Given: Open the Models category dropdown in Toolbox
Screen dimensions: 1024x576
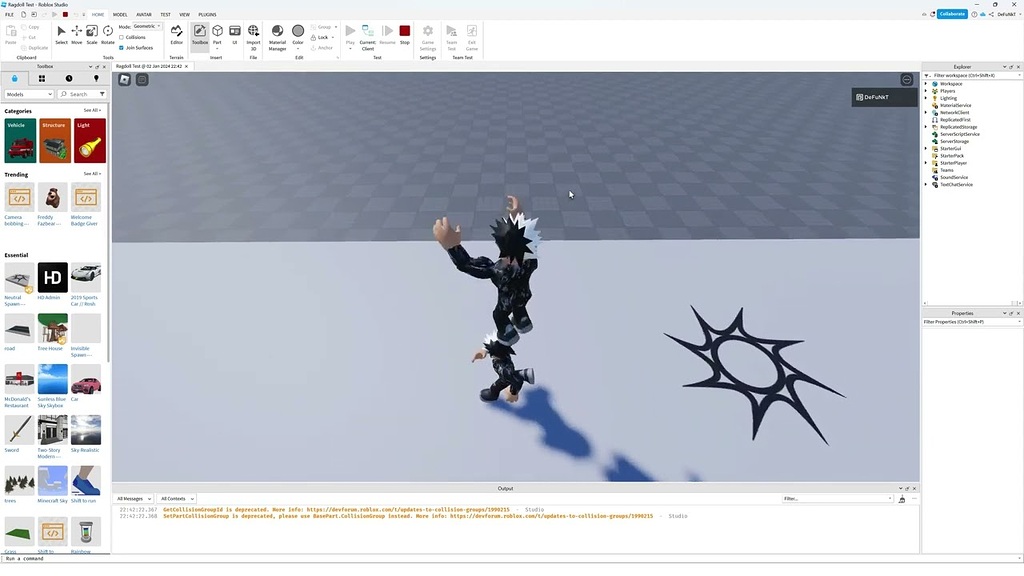Looking at the screenshot, I should pos(27,93).
